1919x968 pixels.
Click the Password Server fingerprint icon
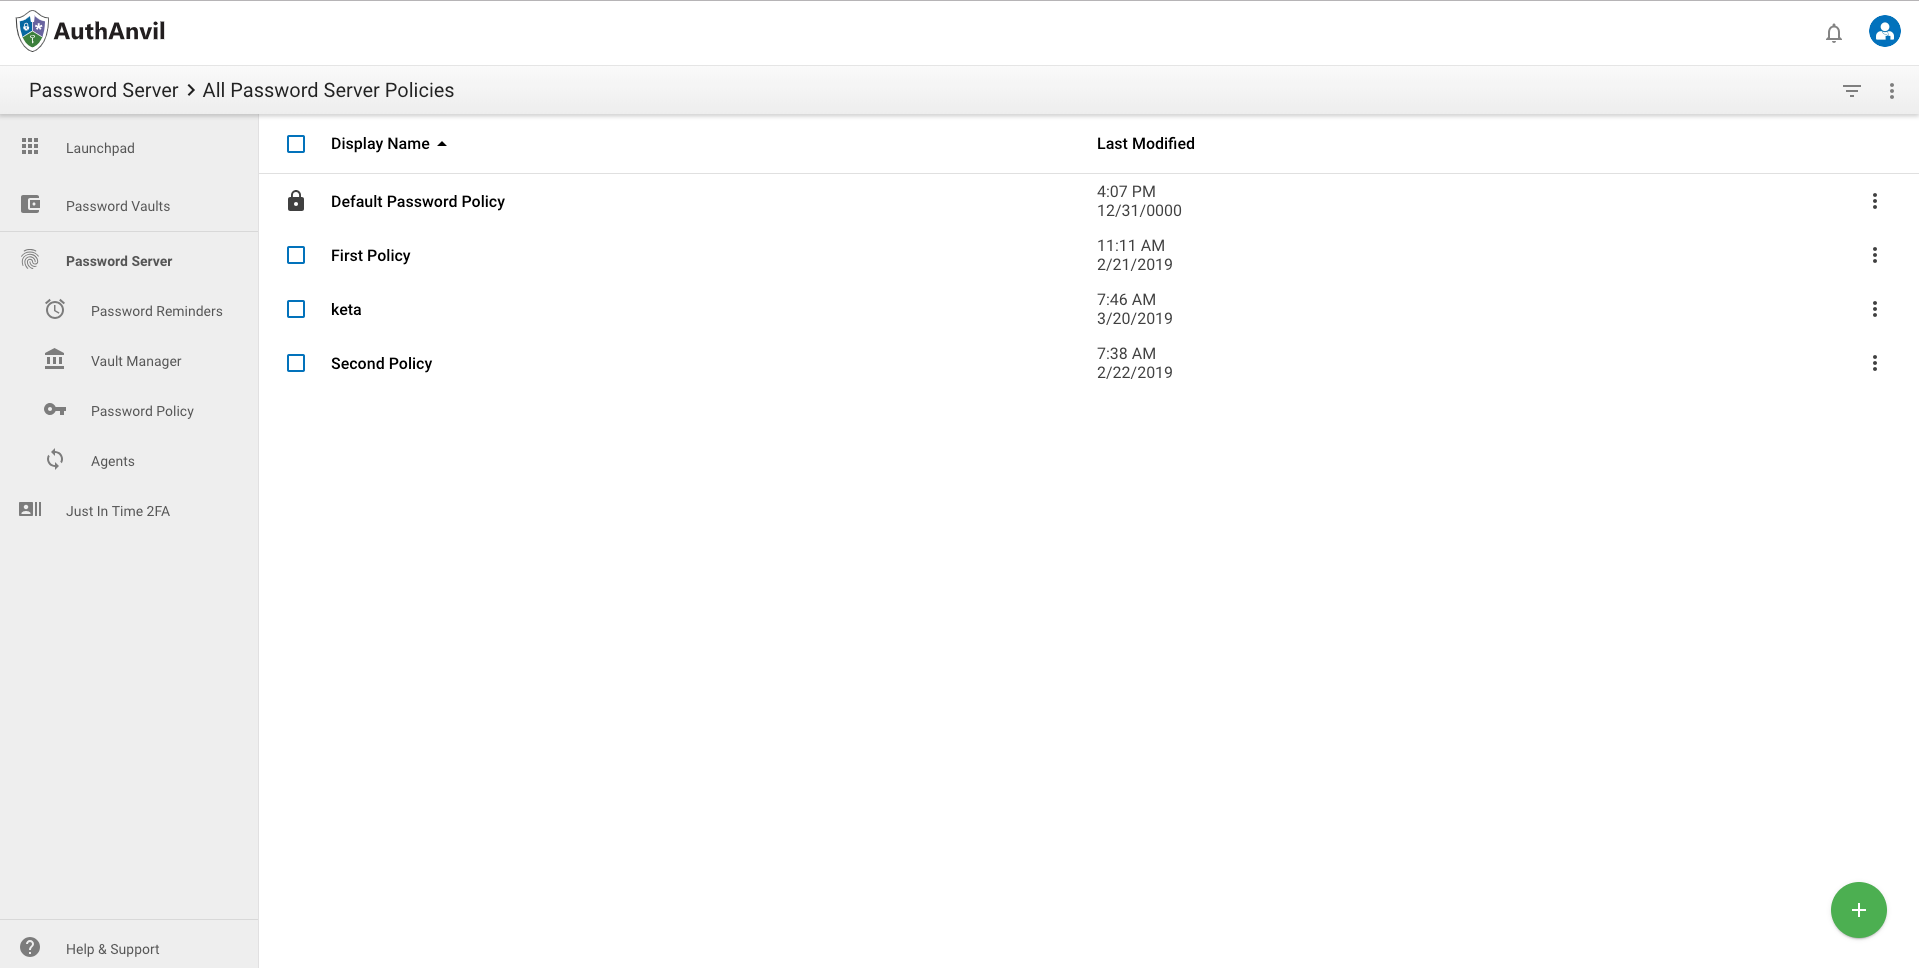point(30,260)
